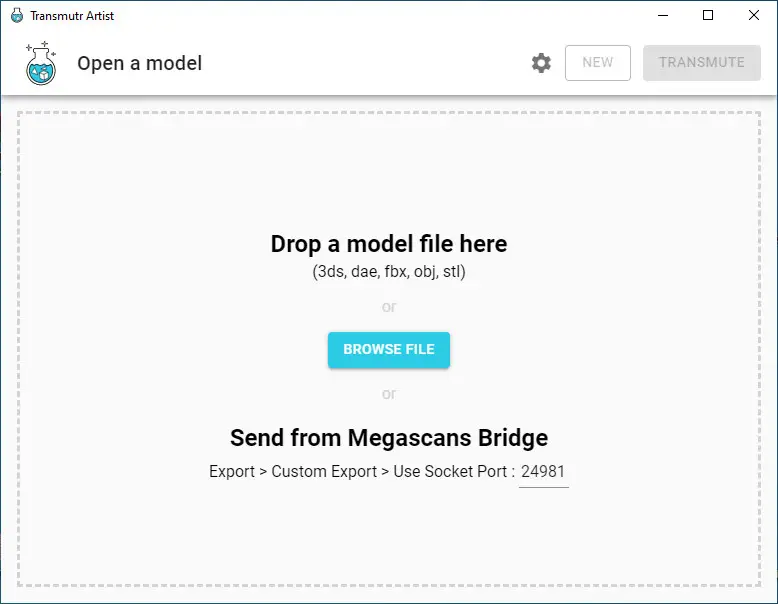Click the socket port field showing 24981
This screenshot has width=778, height=604.
pyautogui.click(x=543, y=472)
